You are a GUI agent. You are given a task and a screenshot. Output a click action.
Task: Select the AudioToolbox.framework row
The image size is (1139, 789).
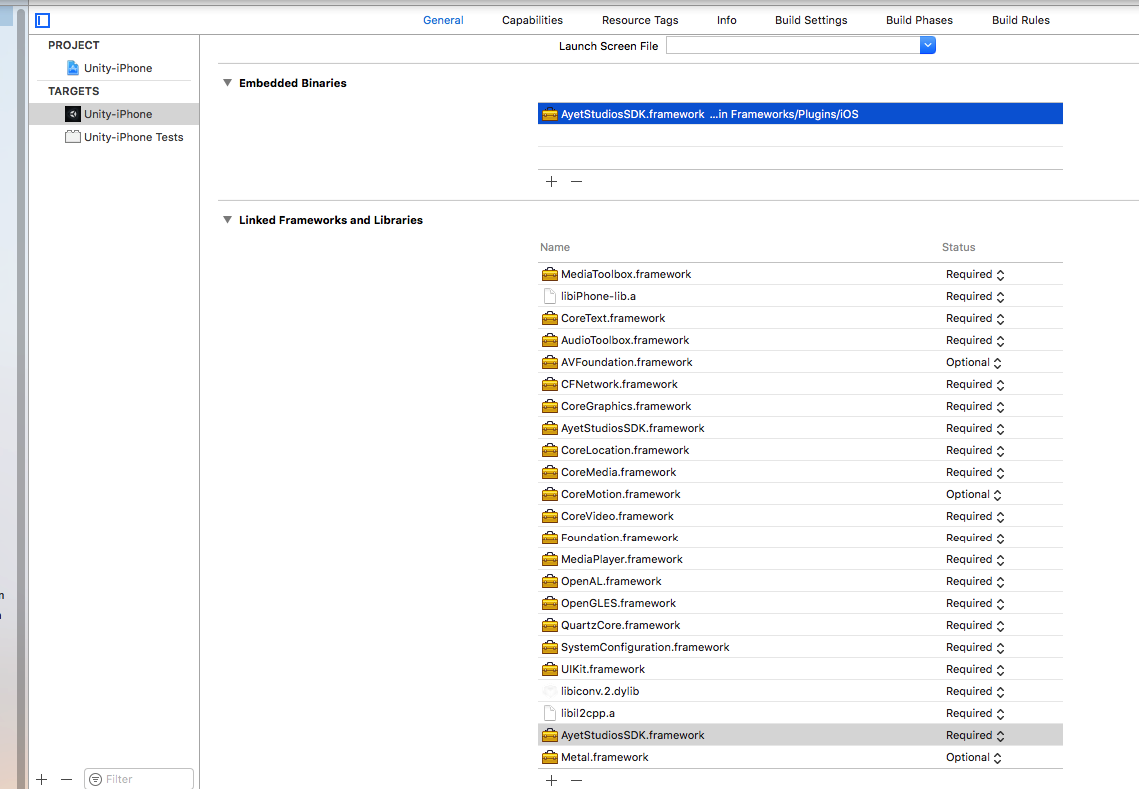pyautogui.click(x=800, y=341)
